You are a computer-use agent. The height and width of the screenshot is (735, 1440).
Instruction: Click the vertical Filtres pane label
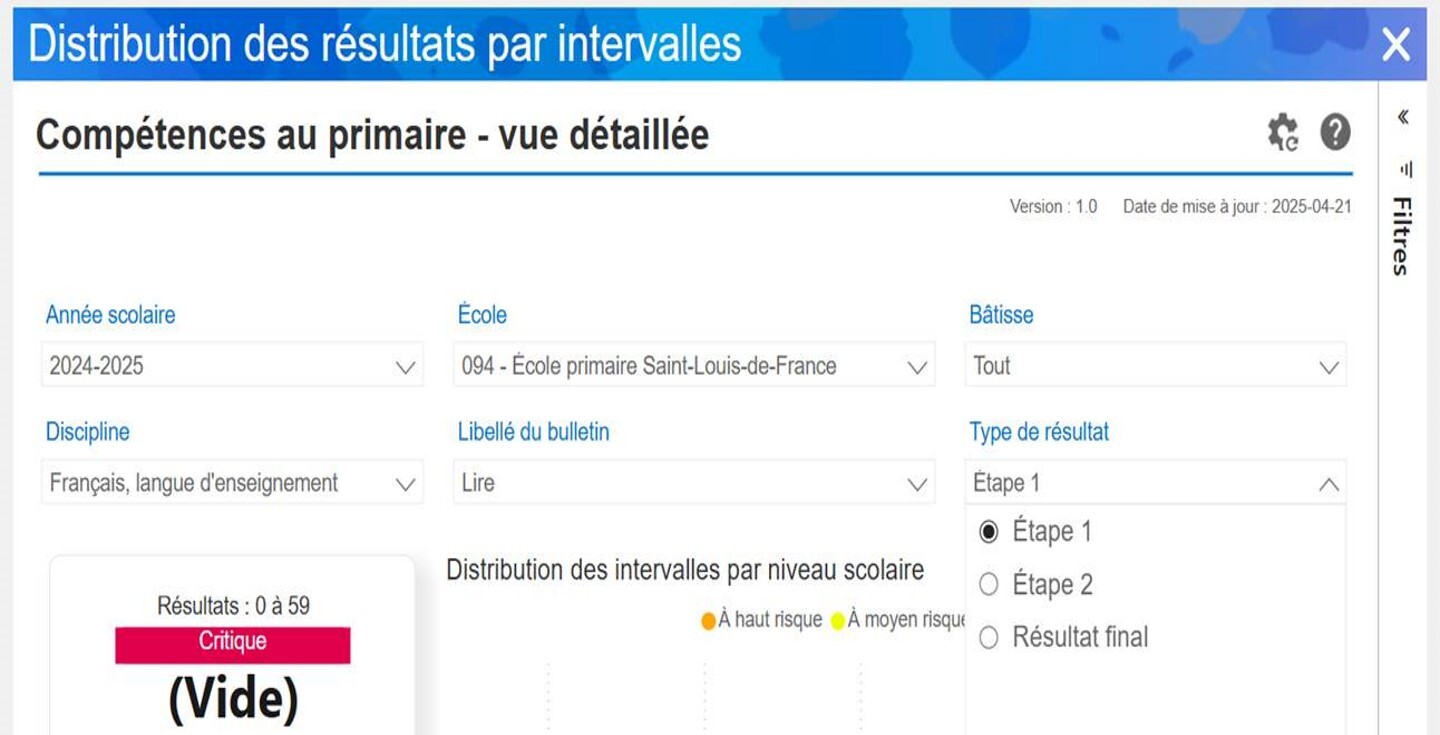(1402, 235)
